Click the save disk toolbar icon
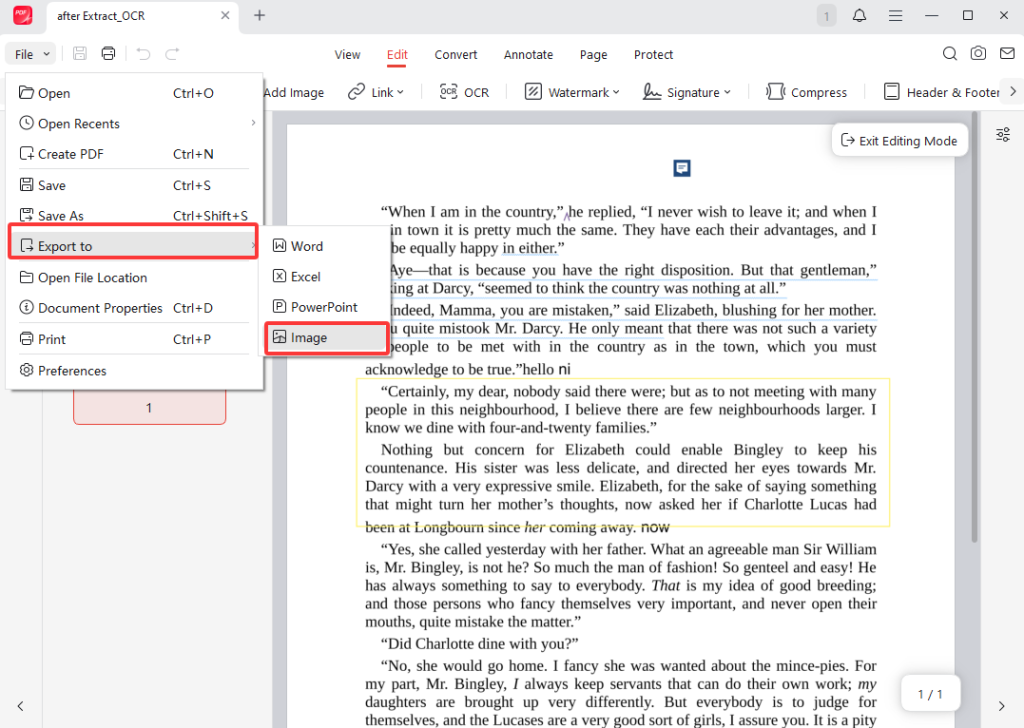 [80, 54]
